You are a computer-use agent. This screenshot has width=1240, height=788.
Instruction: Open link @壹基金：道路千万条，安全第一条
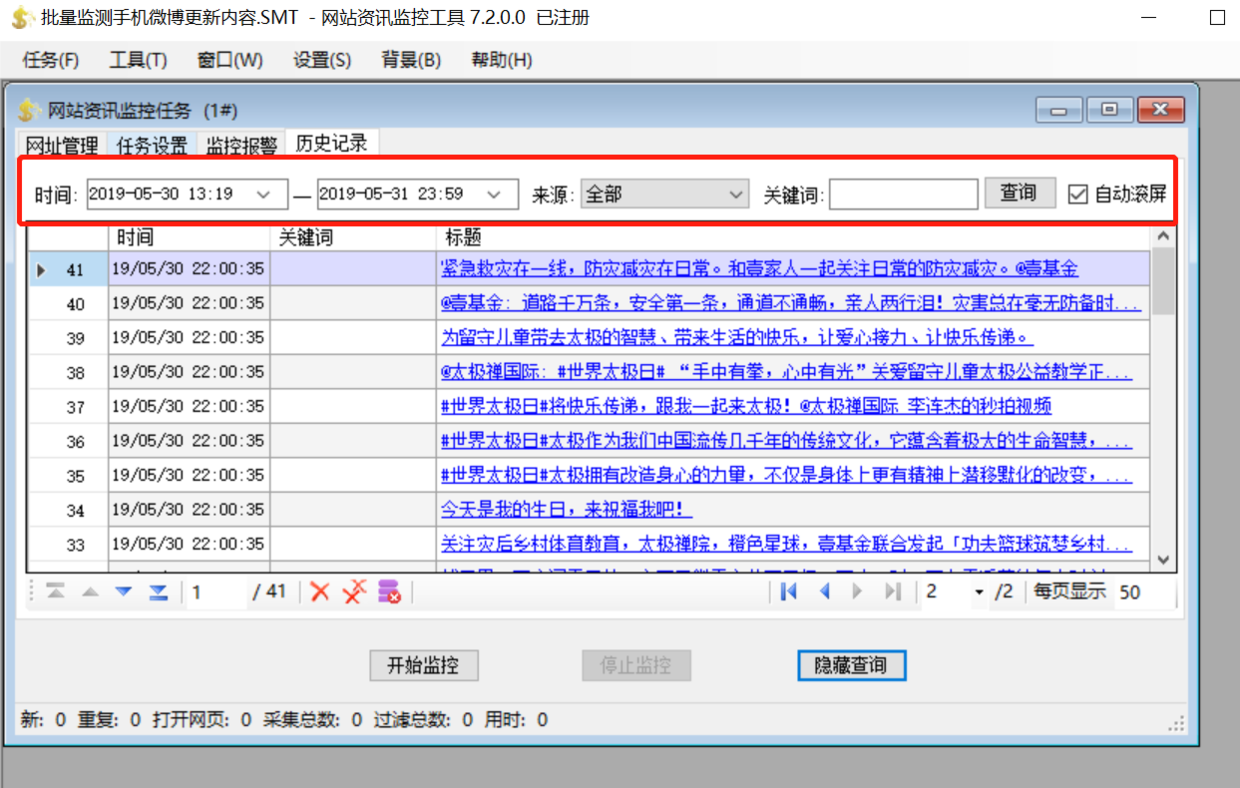pyautogui.click(x=790, y=303)
